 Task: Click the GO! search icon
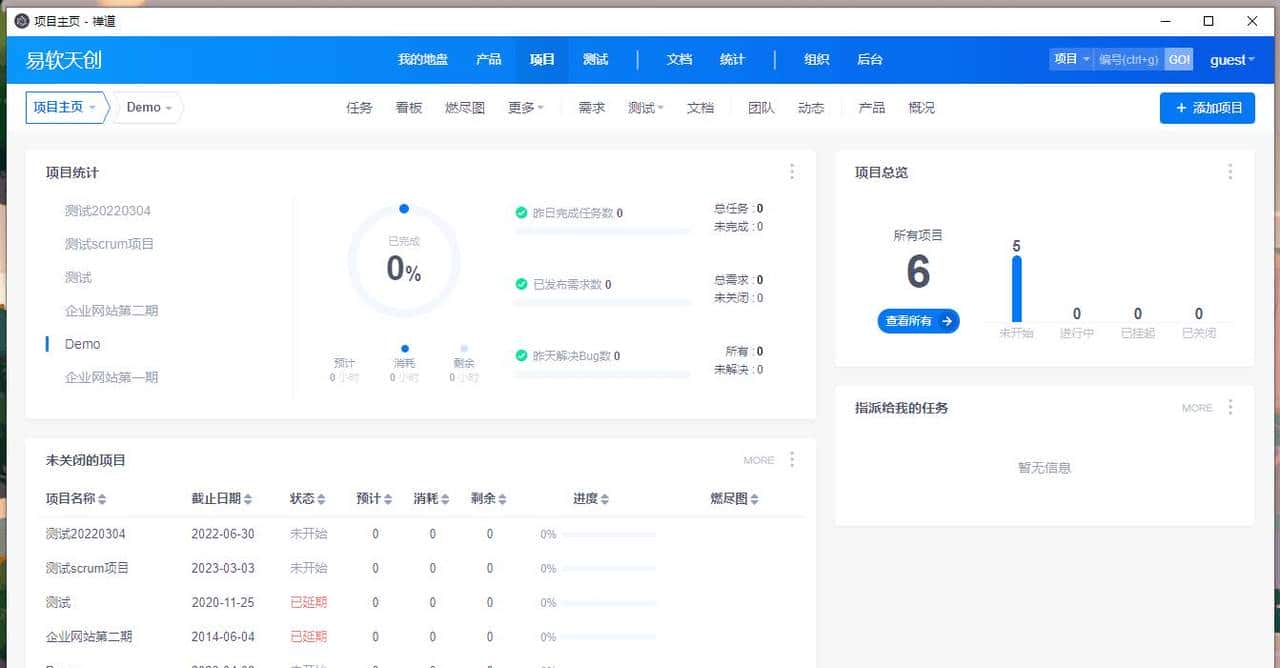coord(1178,59)
